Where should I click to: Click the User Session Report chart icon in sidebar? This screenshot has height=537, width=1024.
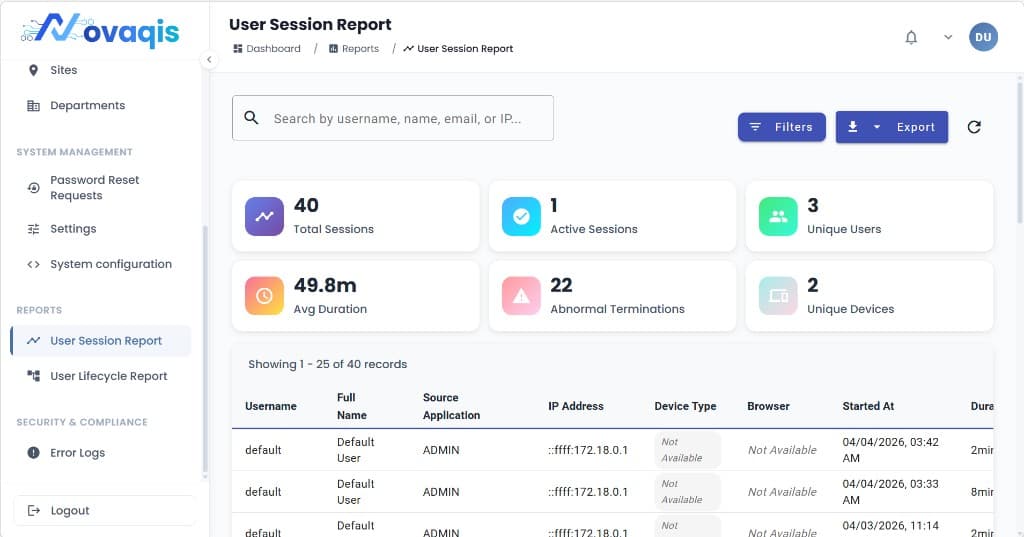[33, 340]
